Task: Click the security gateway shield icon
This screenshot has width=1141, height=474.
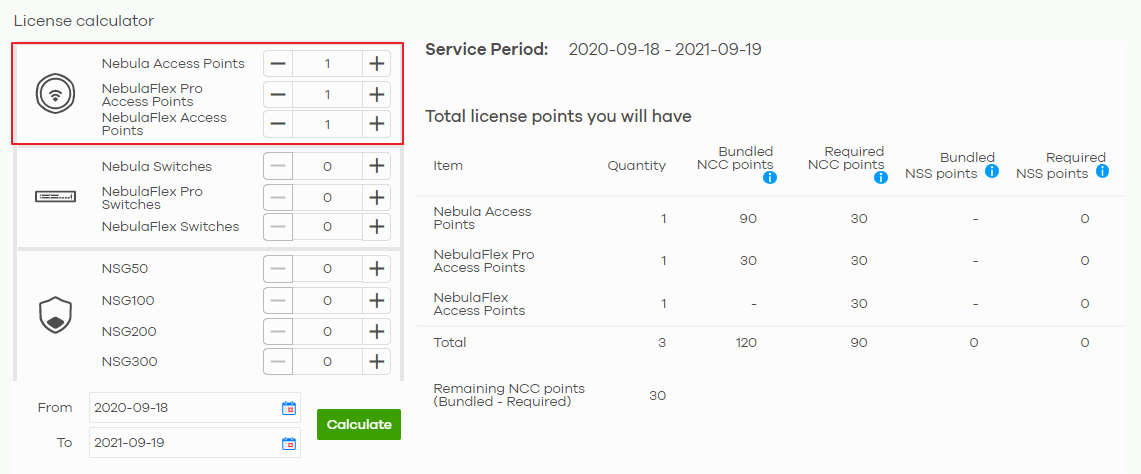Action: pos(56,315)
